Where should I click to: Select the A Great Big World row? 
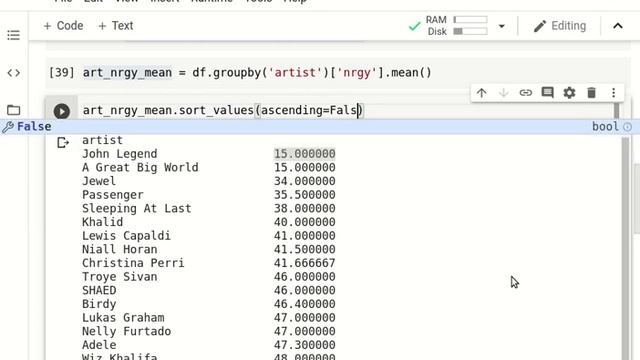pyautogui.click(x=209, y=167)
